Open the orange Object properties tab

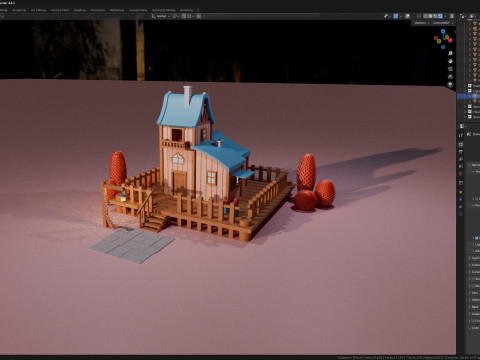point(461,192)
